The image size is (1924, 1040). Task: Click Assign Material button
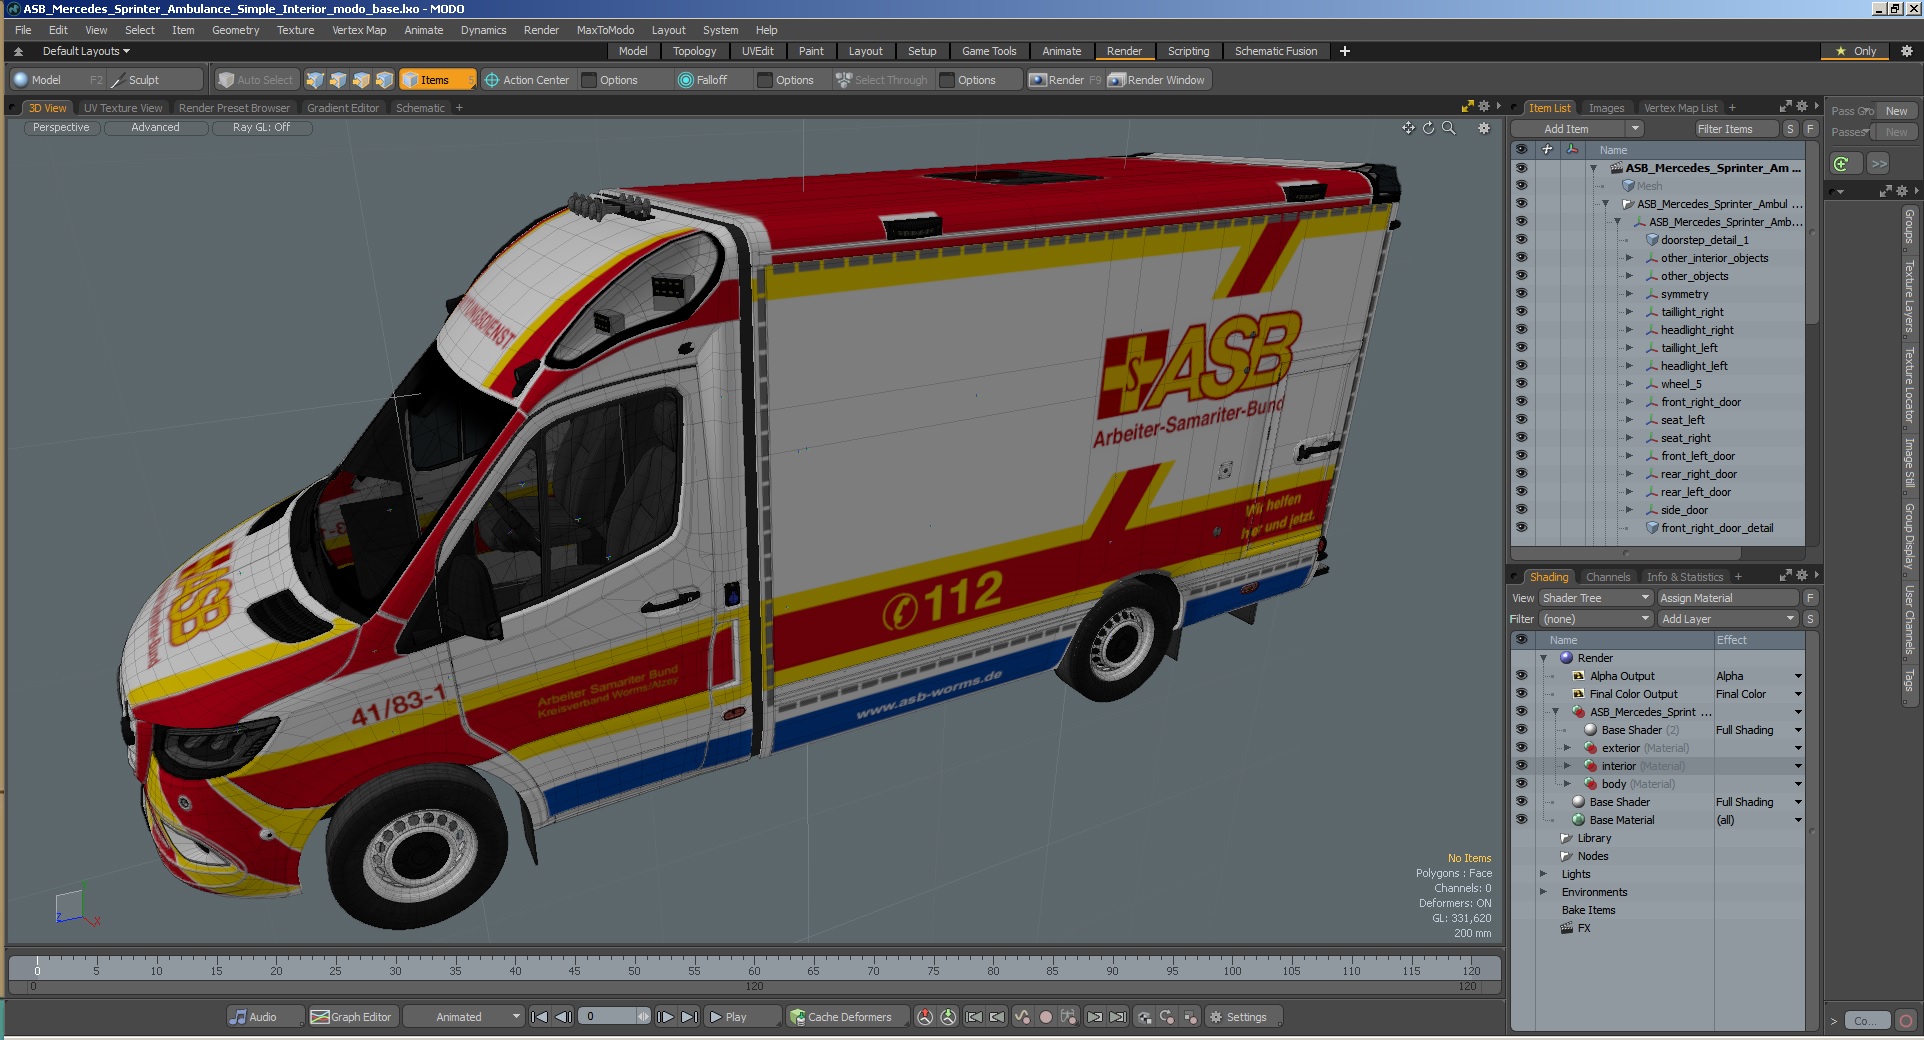[x=1727, y=598]
